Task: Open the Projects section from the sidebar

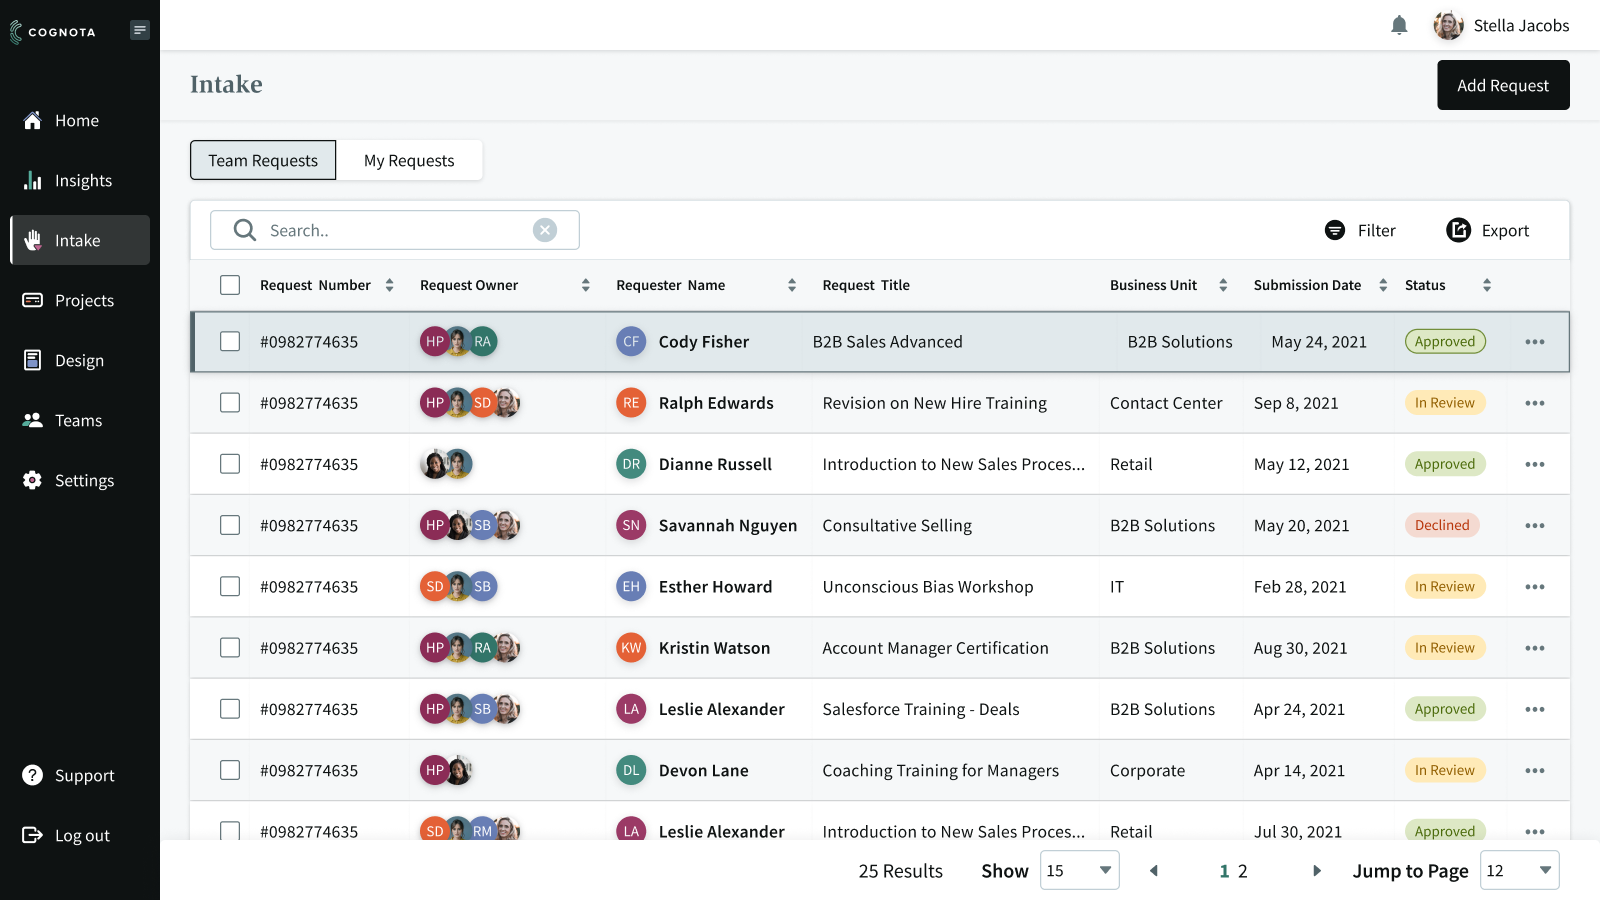Action: (33, 300)
